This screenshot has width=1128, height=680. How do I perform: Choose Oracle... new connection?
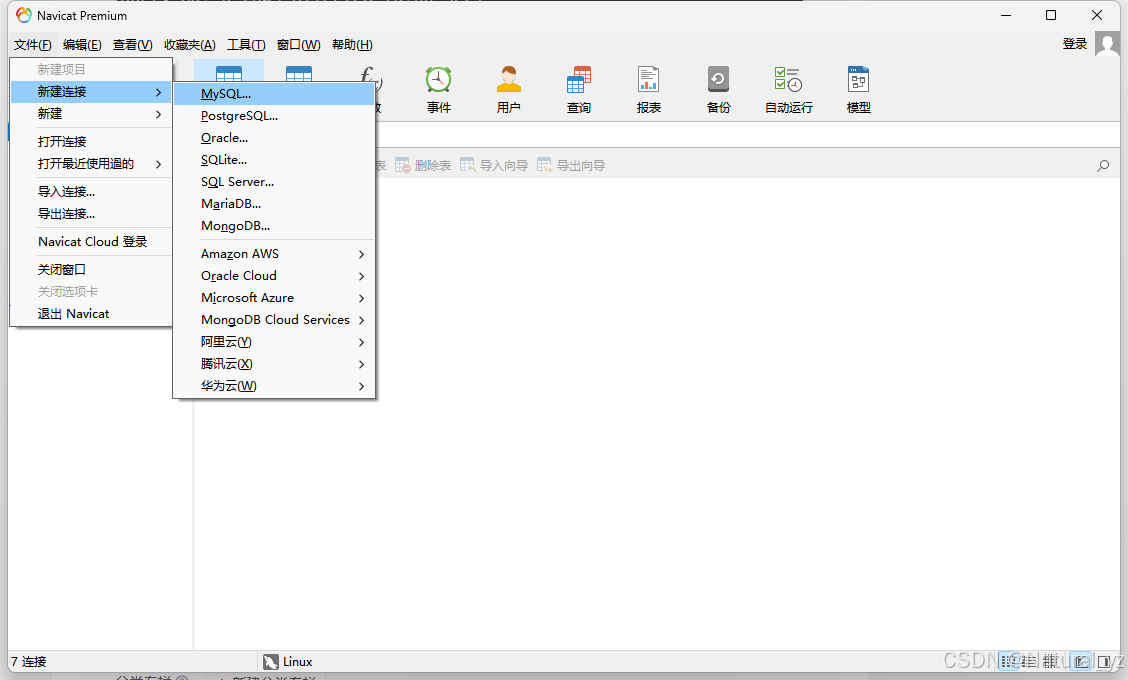point(274,137)
